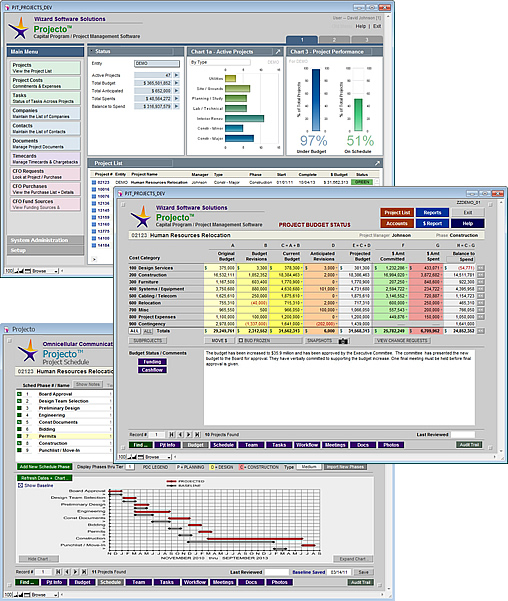Expand Chart 1a Active Projects with arrow icon
The height and width of the screenshot is (601, 508).
[x=278, y=51]
